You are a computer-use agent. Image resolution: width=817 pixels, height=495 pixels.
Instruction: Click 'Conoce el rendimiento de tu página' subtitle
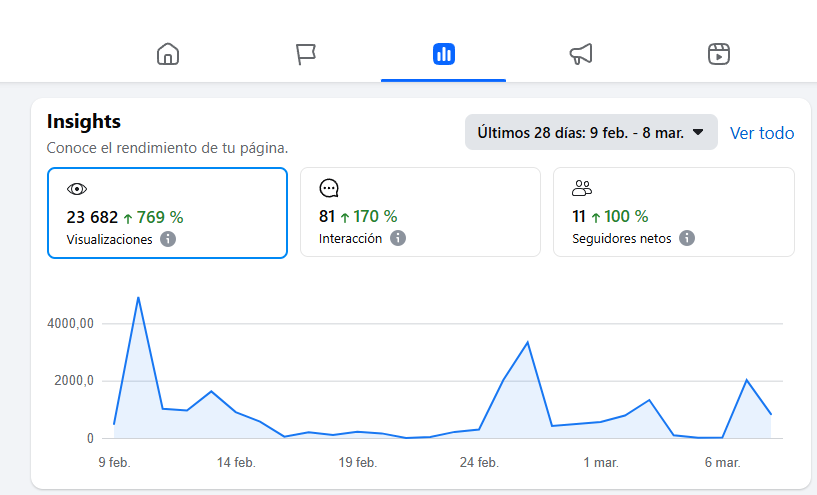point(167,148)
